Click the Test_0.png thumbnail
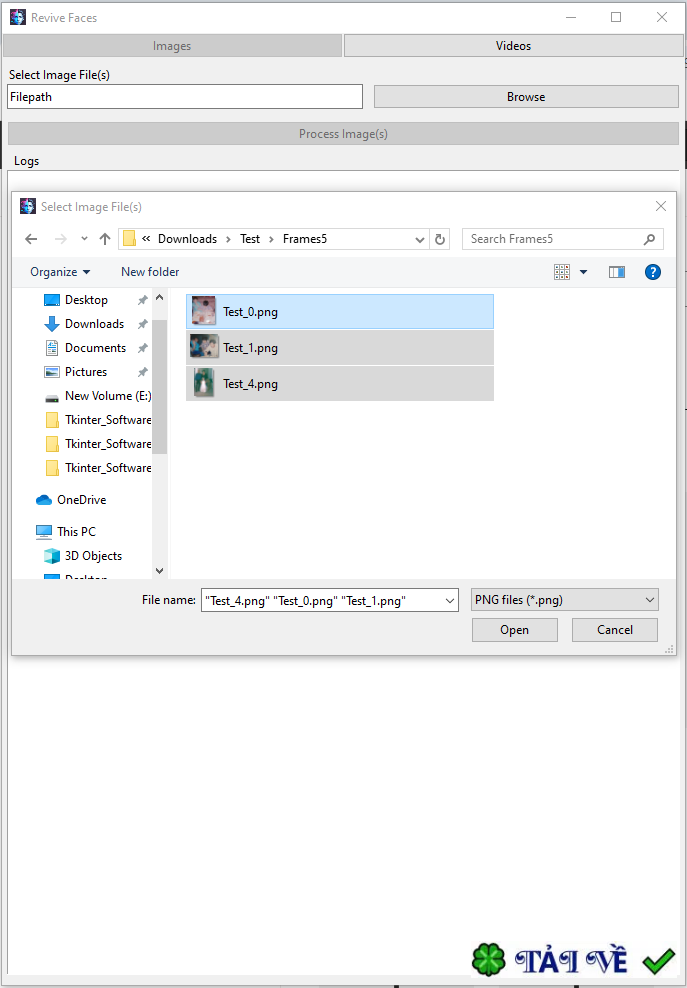Viewport: 687px width, 988px height. click(204, 311)
